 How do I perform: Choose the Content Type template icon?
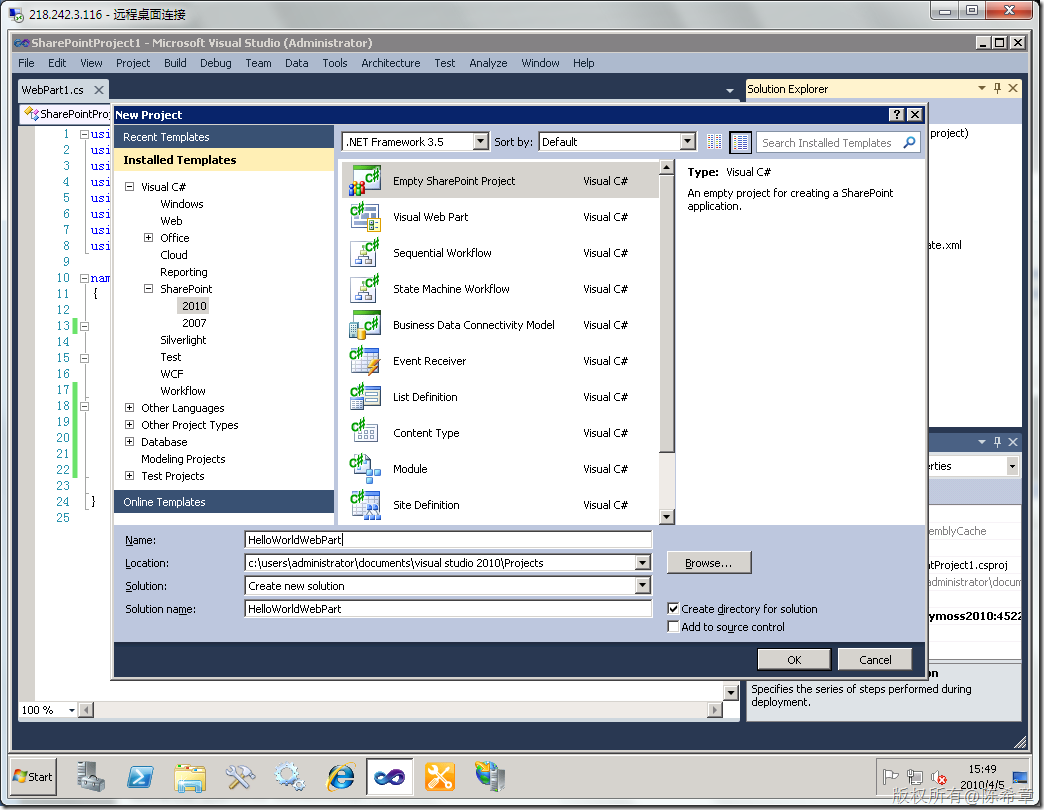pyautogui.click(x=365, y=433)
